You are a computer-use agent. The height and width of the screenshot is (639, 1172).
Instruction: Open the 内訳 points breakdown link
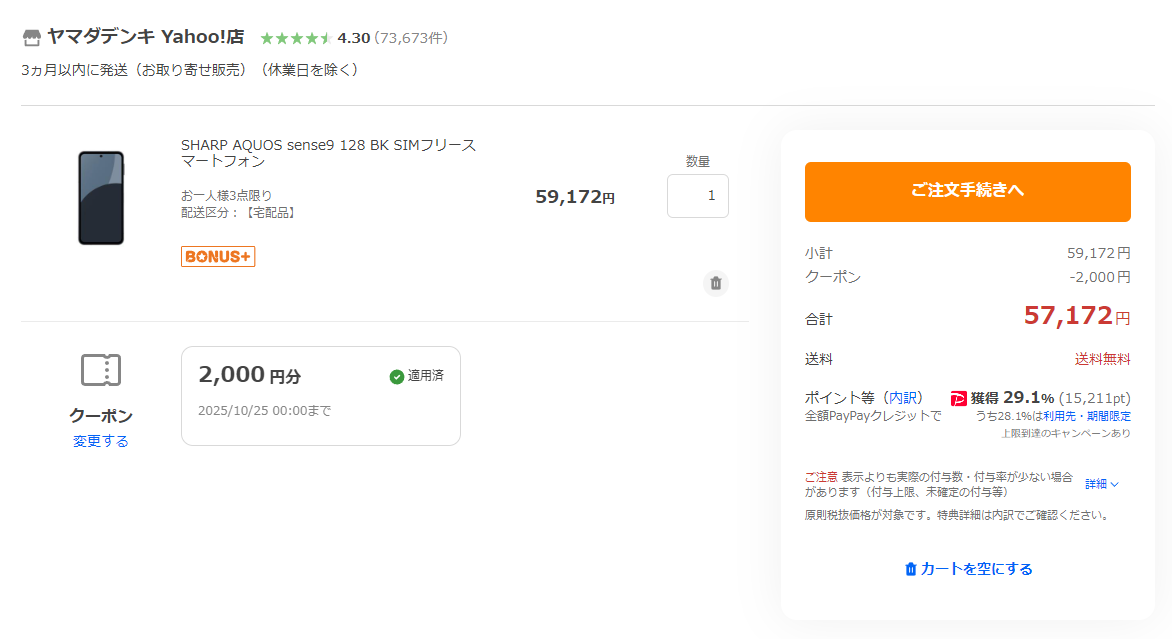coord(903,397)
